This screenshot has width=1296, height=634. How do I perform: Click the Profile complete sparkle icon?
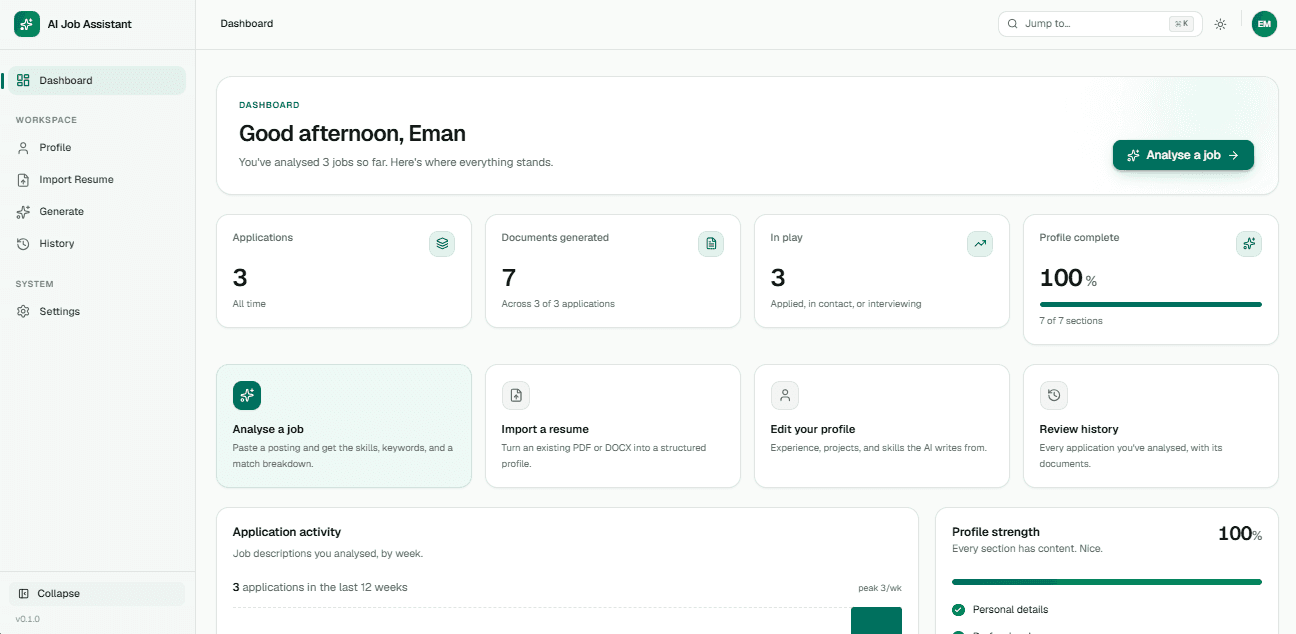pos(1248,243)
